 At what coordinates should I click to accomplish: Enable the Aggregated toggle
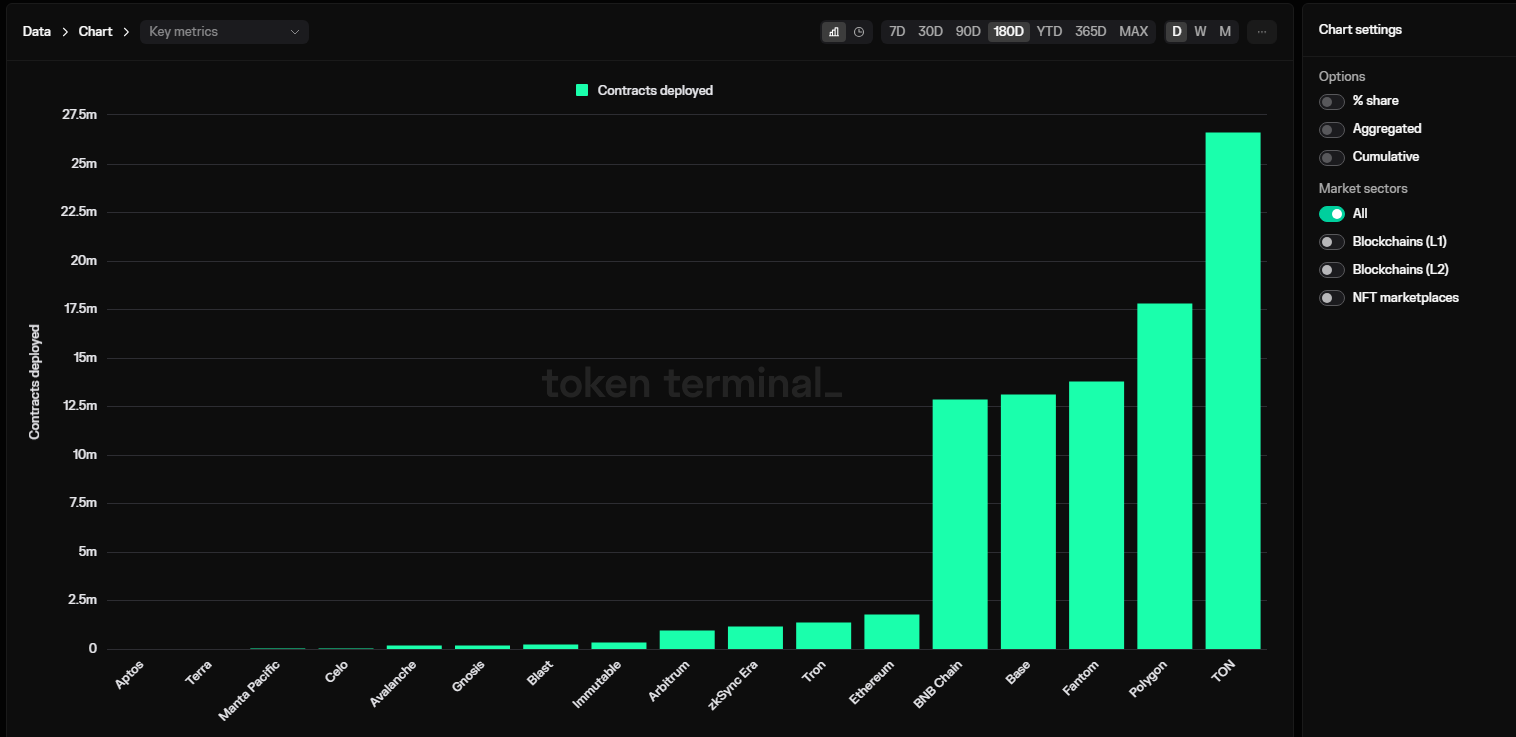[x=1332, y=129]
